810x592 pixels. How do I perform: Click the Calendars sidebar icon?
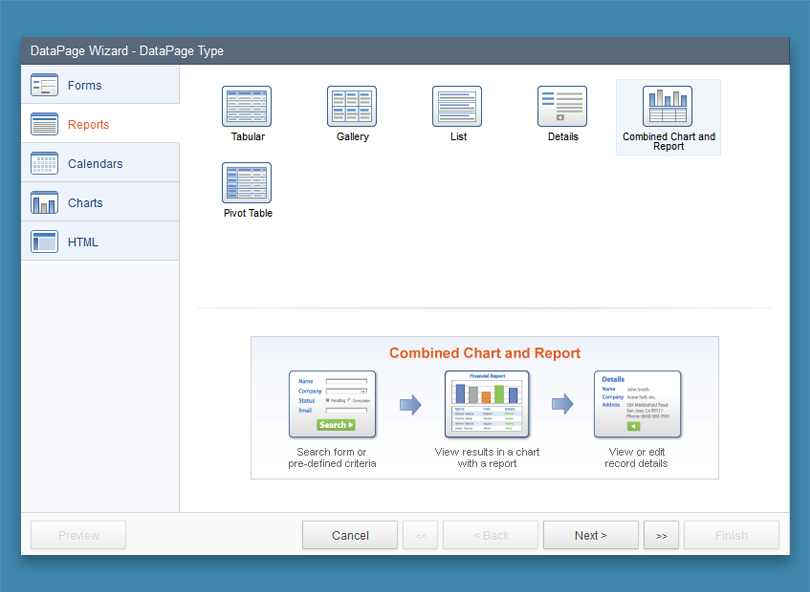[45, 163]
